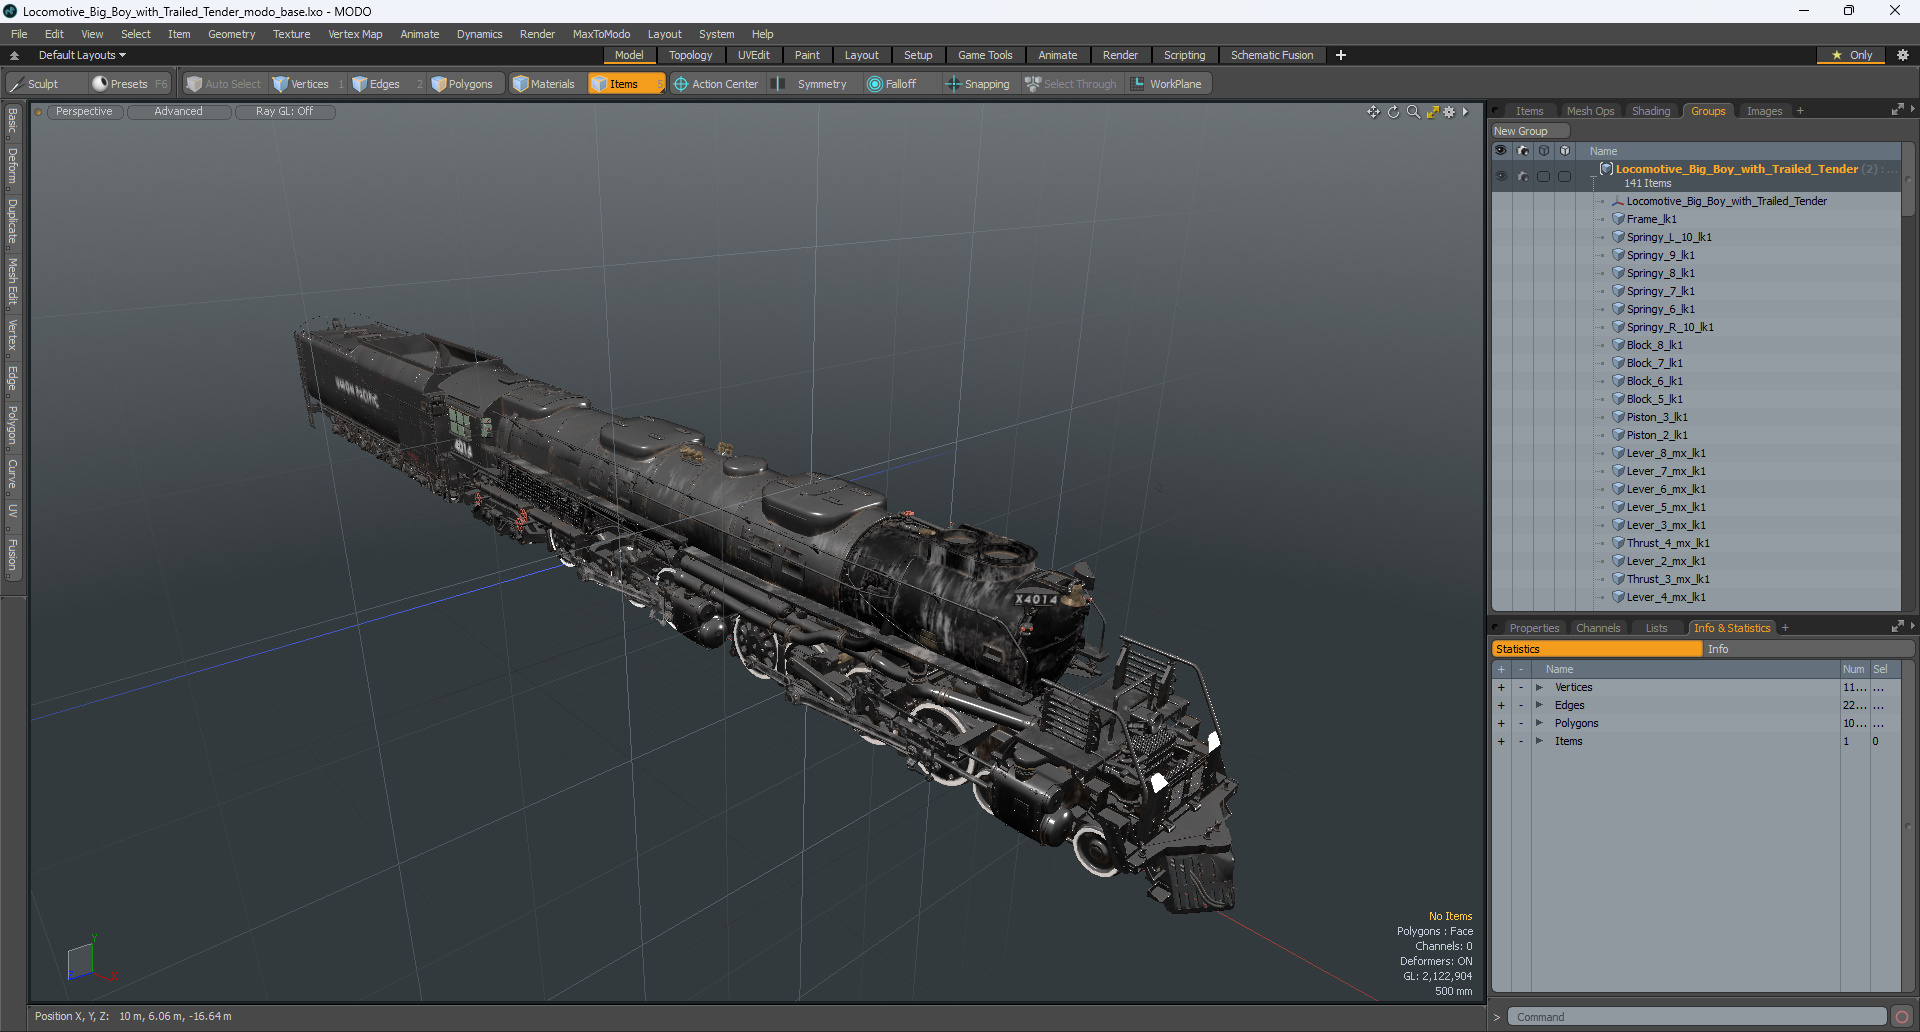The image size is (1920, 1032).
Task: Toggle Auto Select
Action: click(x=224, y=84)
